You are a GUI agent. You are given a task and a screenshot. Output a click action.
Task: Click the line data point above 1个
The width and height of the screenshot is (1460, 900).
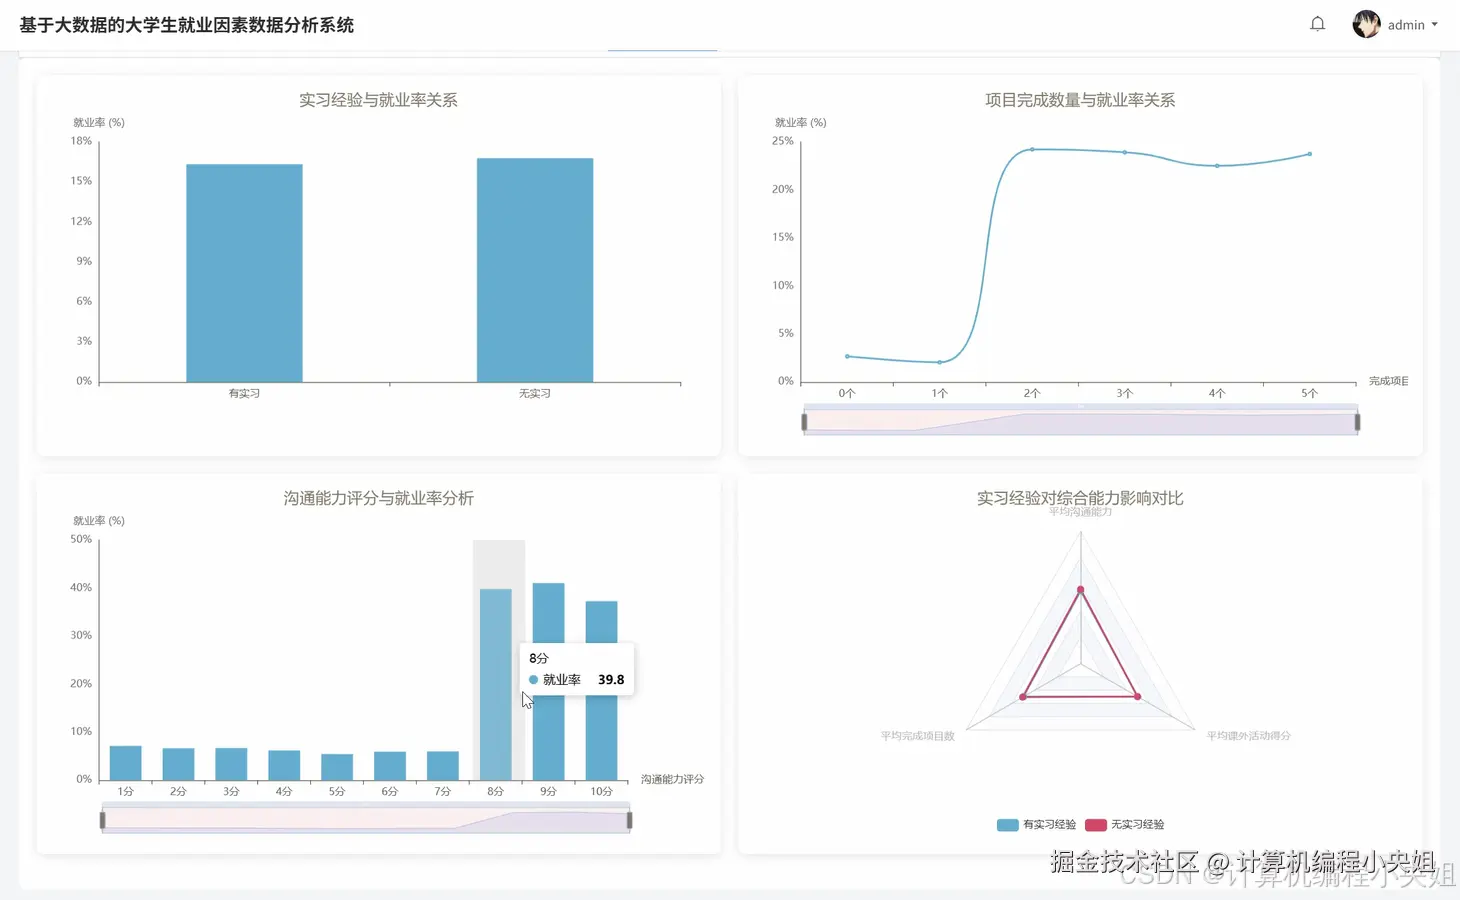[939, 362]
